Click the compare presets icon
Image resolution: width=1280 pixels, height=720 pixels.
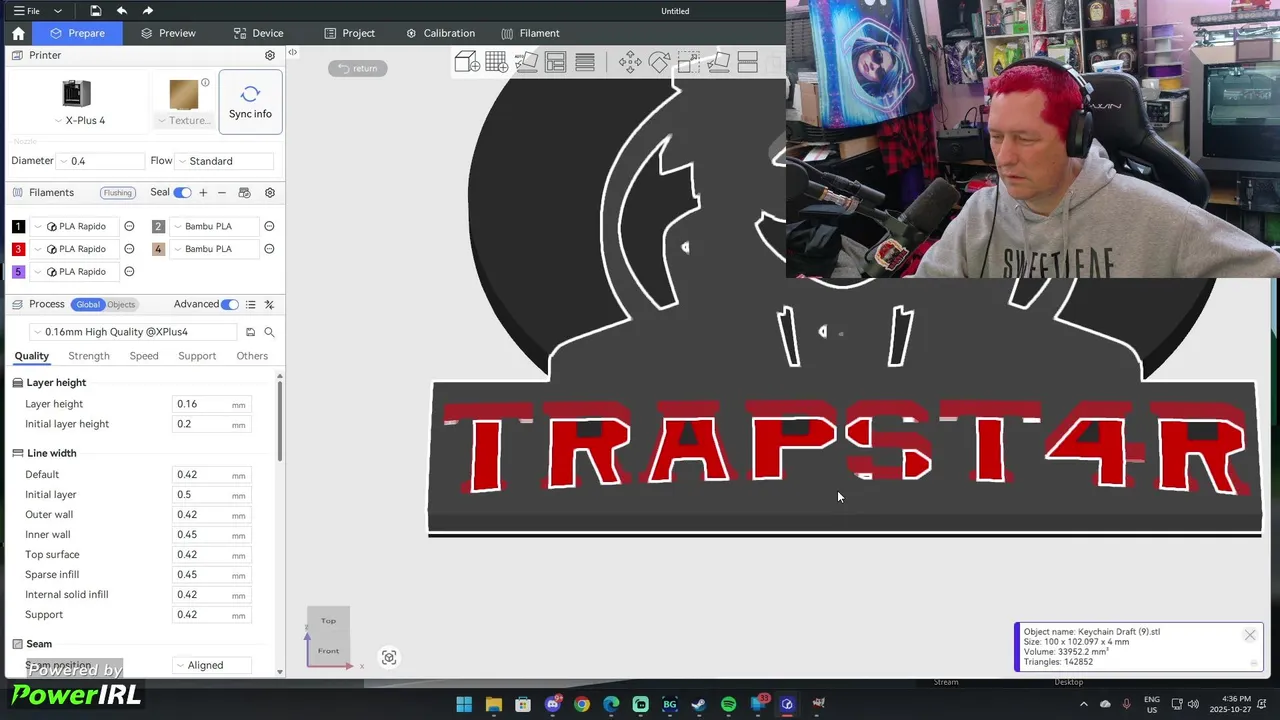(269, 304)
